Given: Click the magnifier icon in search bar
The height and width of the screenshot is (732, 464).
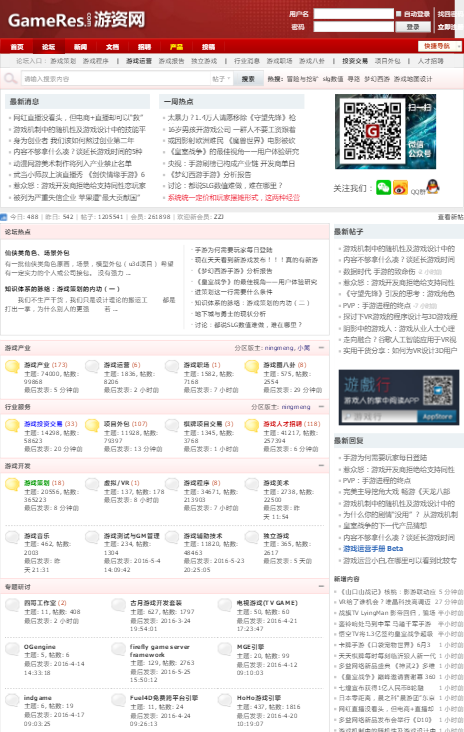Looking at the screenshot, I should click(x=10, y=79).
